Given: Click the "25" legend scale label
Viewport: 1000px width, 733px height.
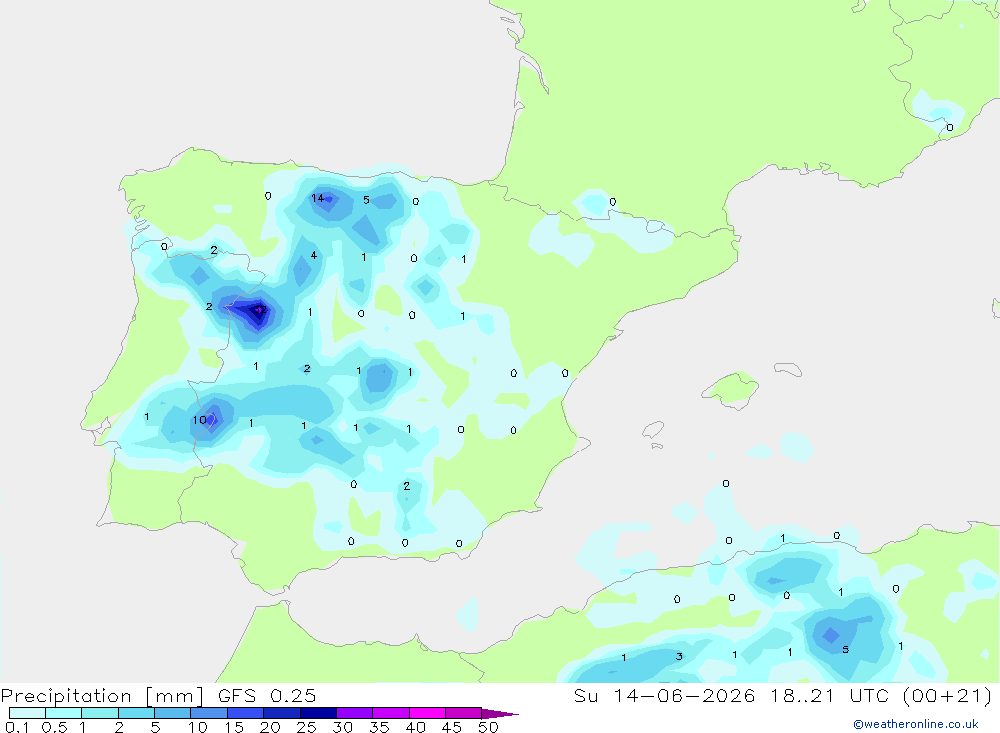Looking at the screenshot, I should (306, 727).
